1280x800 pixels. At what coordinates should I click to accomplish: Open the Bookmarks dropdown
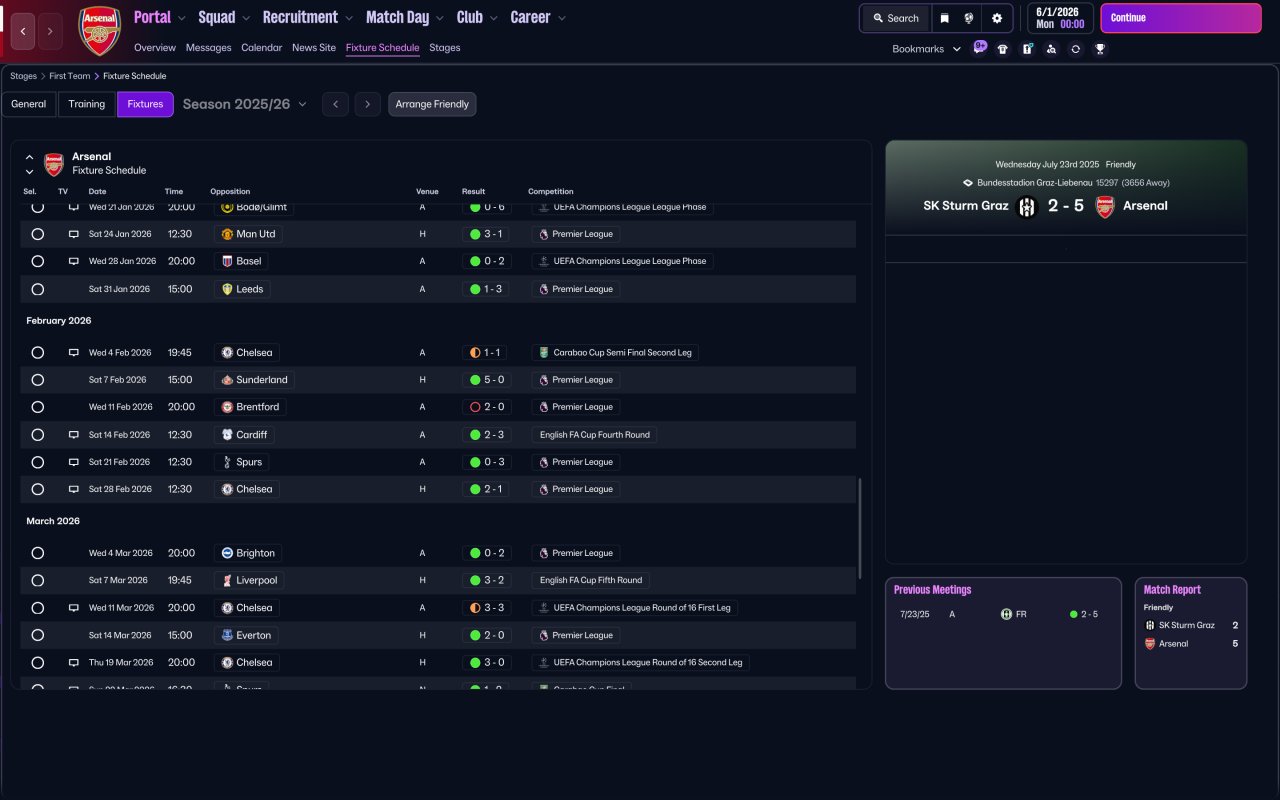coord(926,49)
